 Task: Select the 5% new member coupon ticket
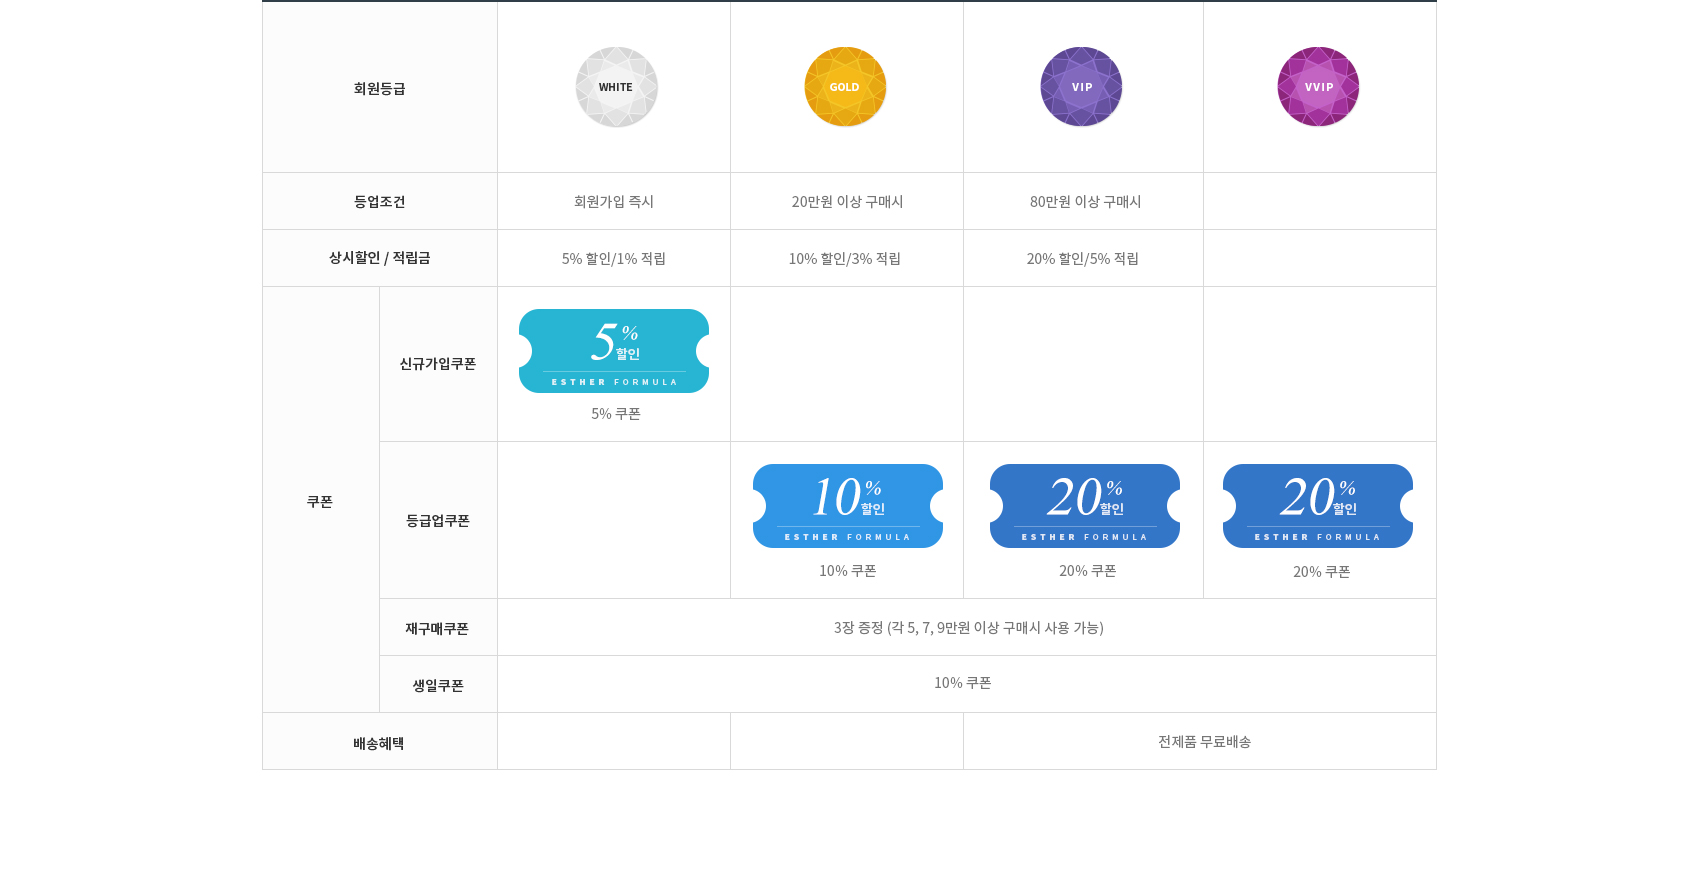[x=614, y=351]
